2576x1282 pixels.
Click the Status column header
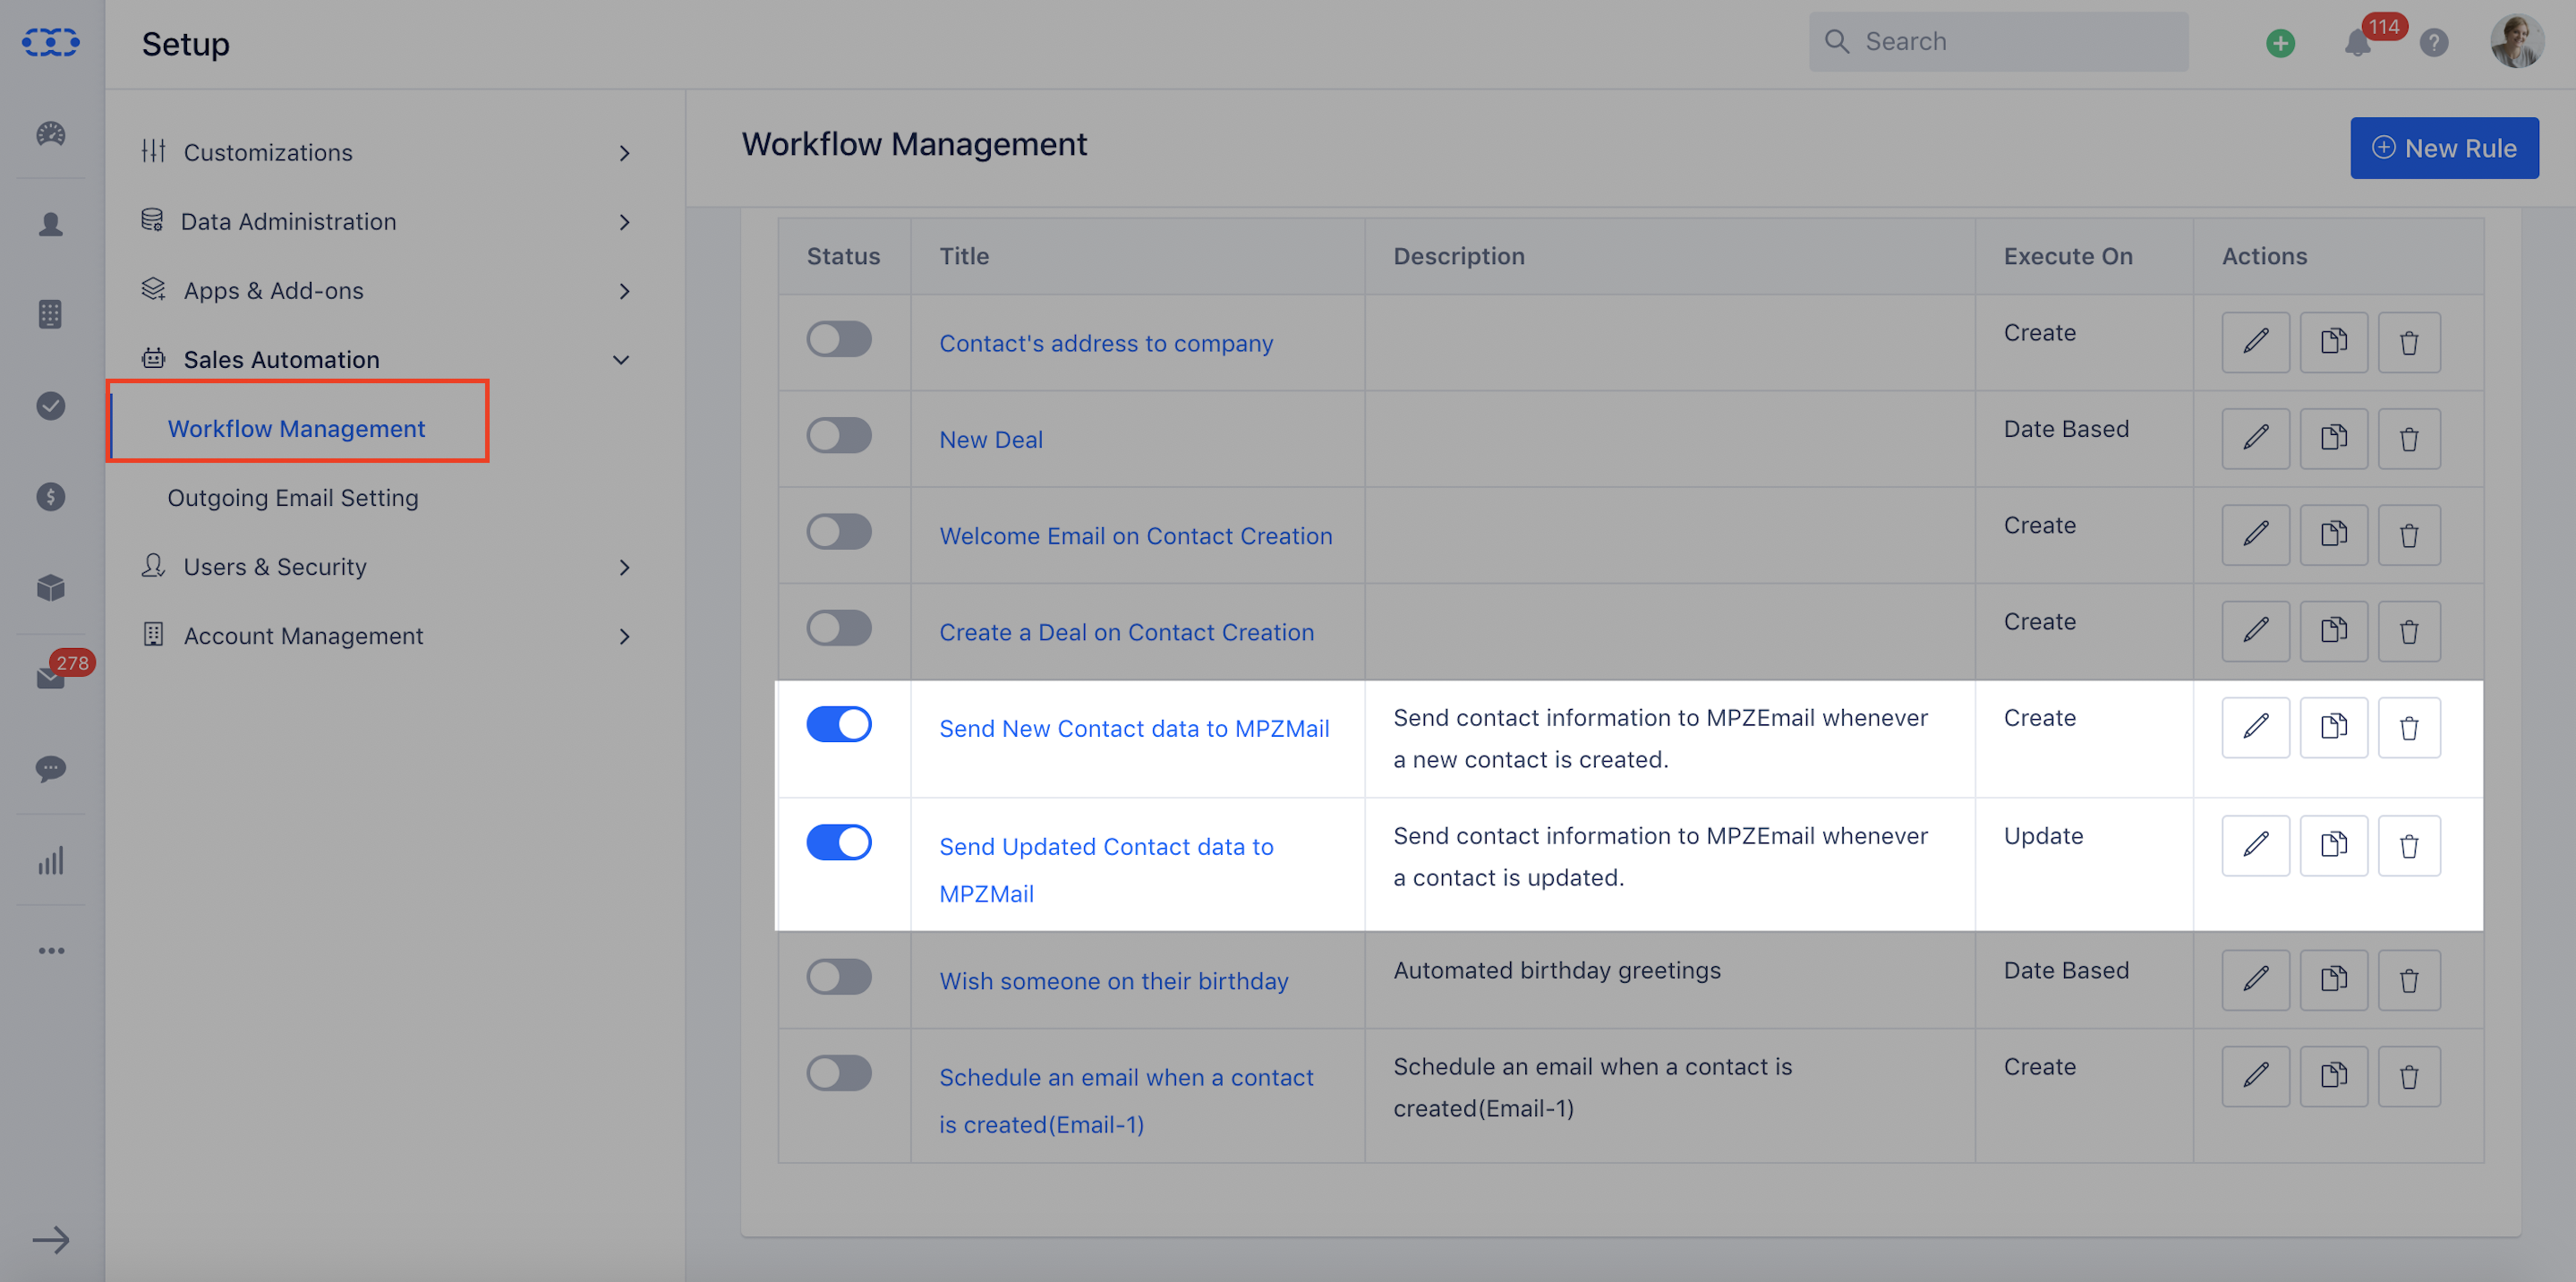[843, 256]
